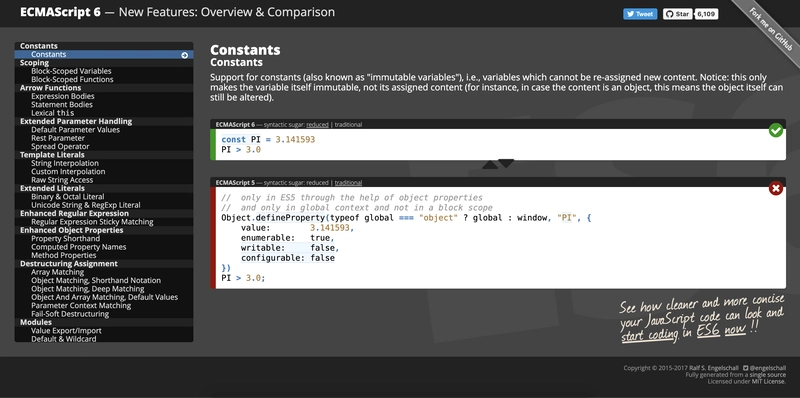The width and height of the screenshot is (800, 398).
Task: Select Block-Scoped Variables in sidebar
Action: tap(71, 71)
